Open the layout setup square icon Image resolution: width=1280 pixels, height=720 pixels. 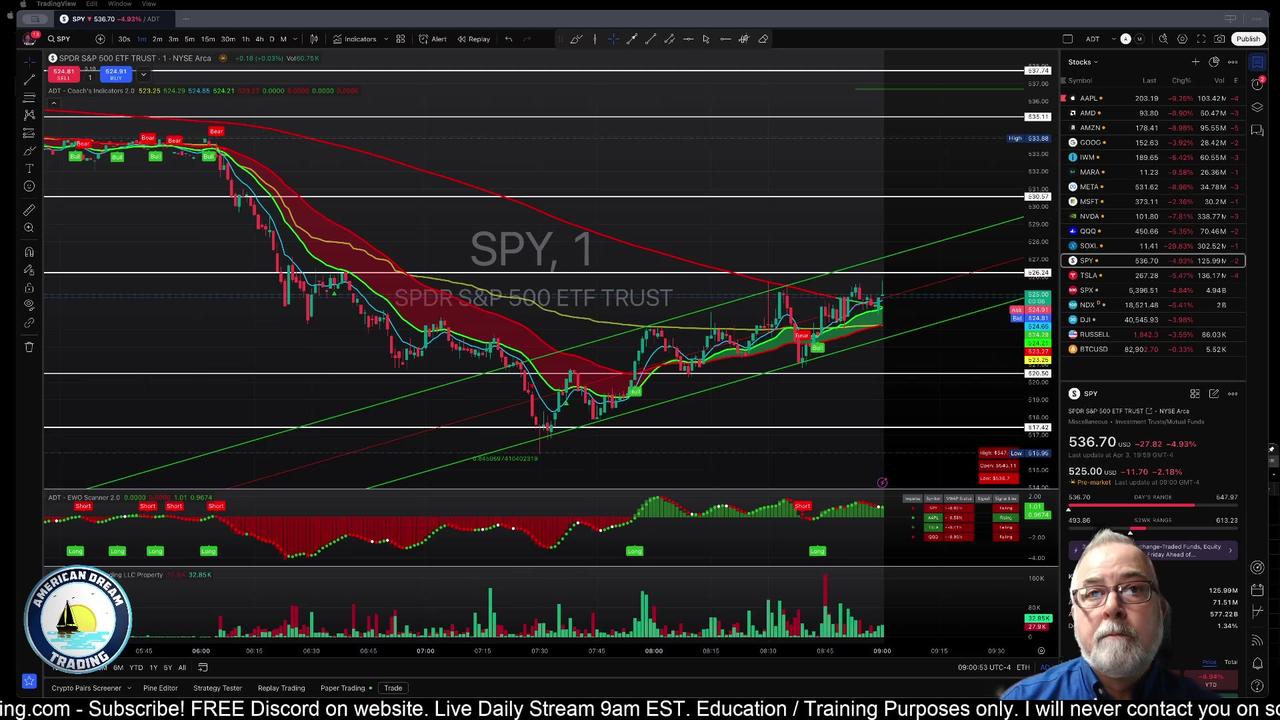pos(1067,39)
